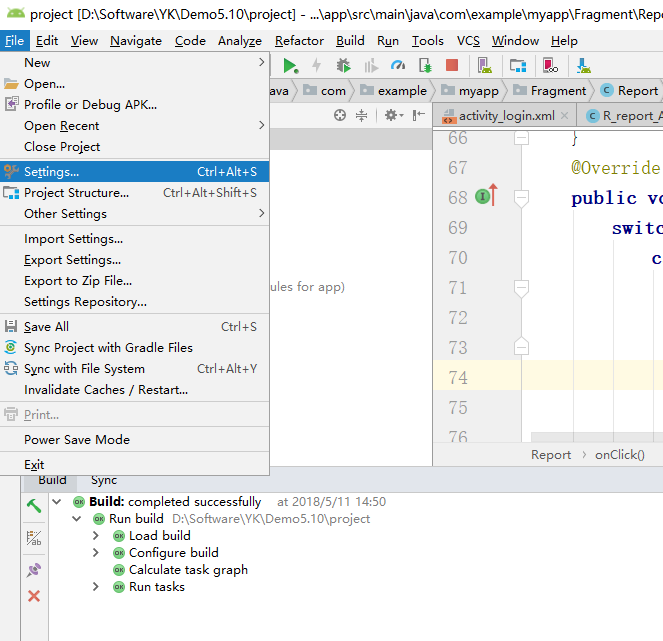The height and width of the screenshot is (641, 663).
Task: Click the toggle view icon in build panel
Action: point(34,538)
